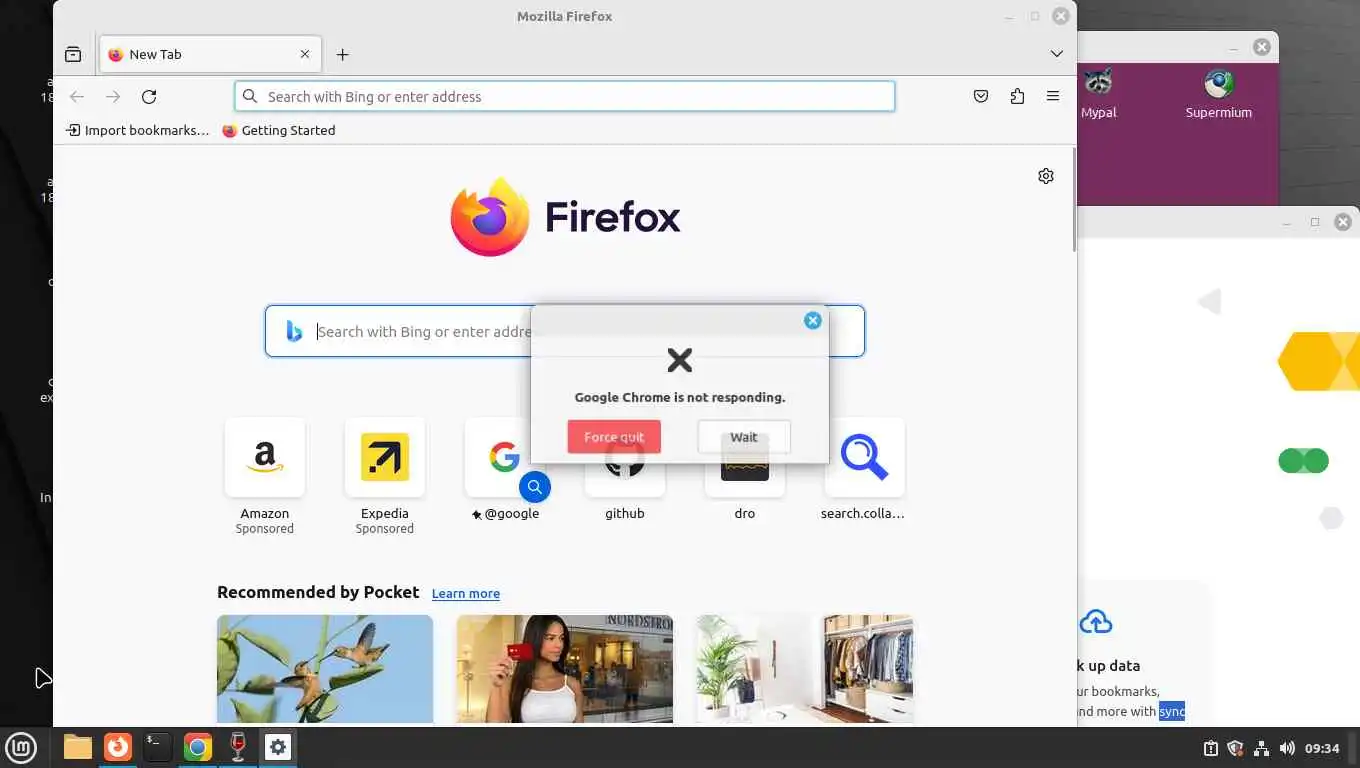Click the cloud backup icon in the background window
Image resolution: width=1360 pixels, height=768 pixels.
click(x=1096, y=622)
